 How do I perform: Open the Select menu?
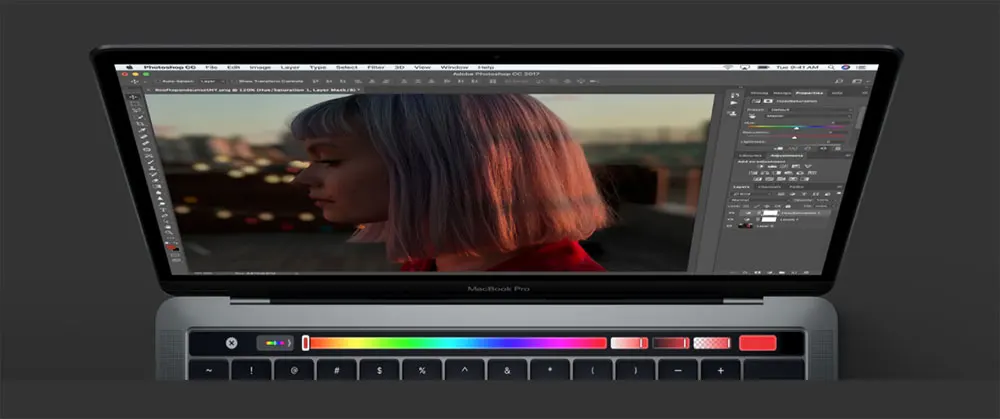(347, 67)
